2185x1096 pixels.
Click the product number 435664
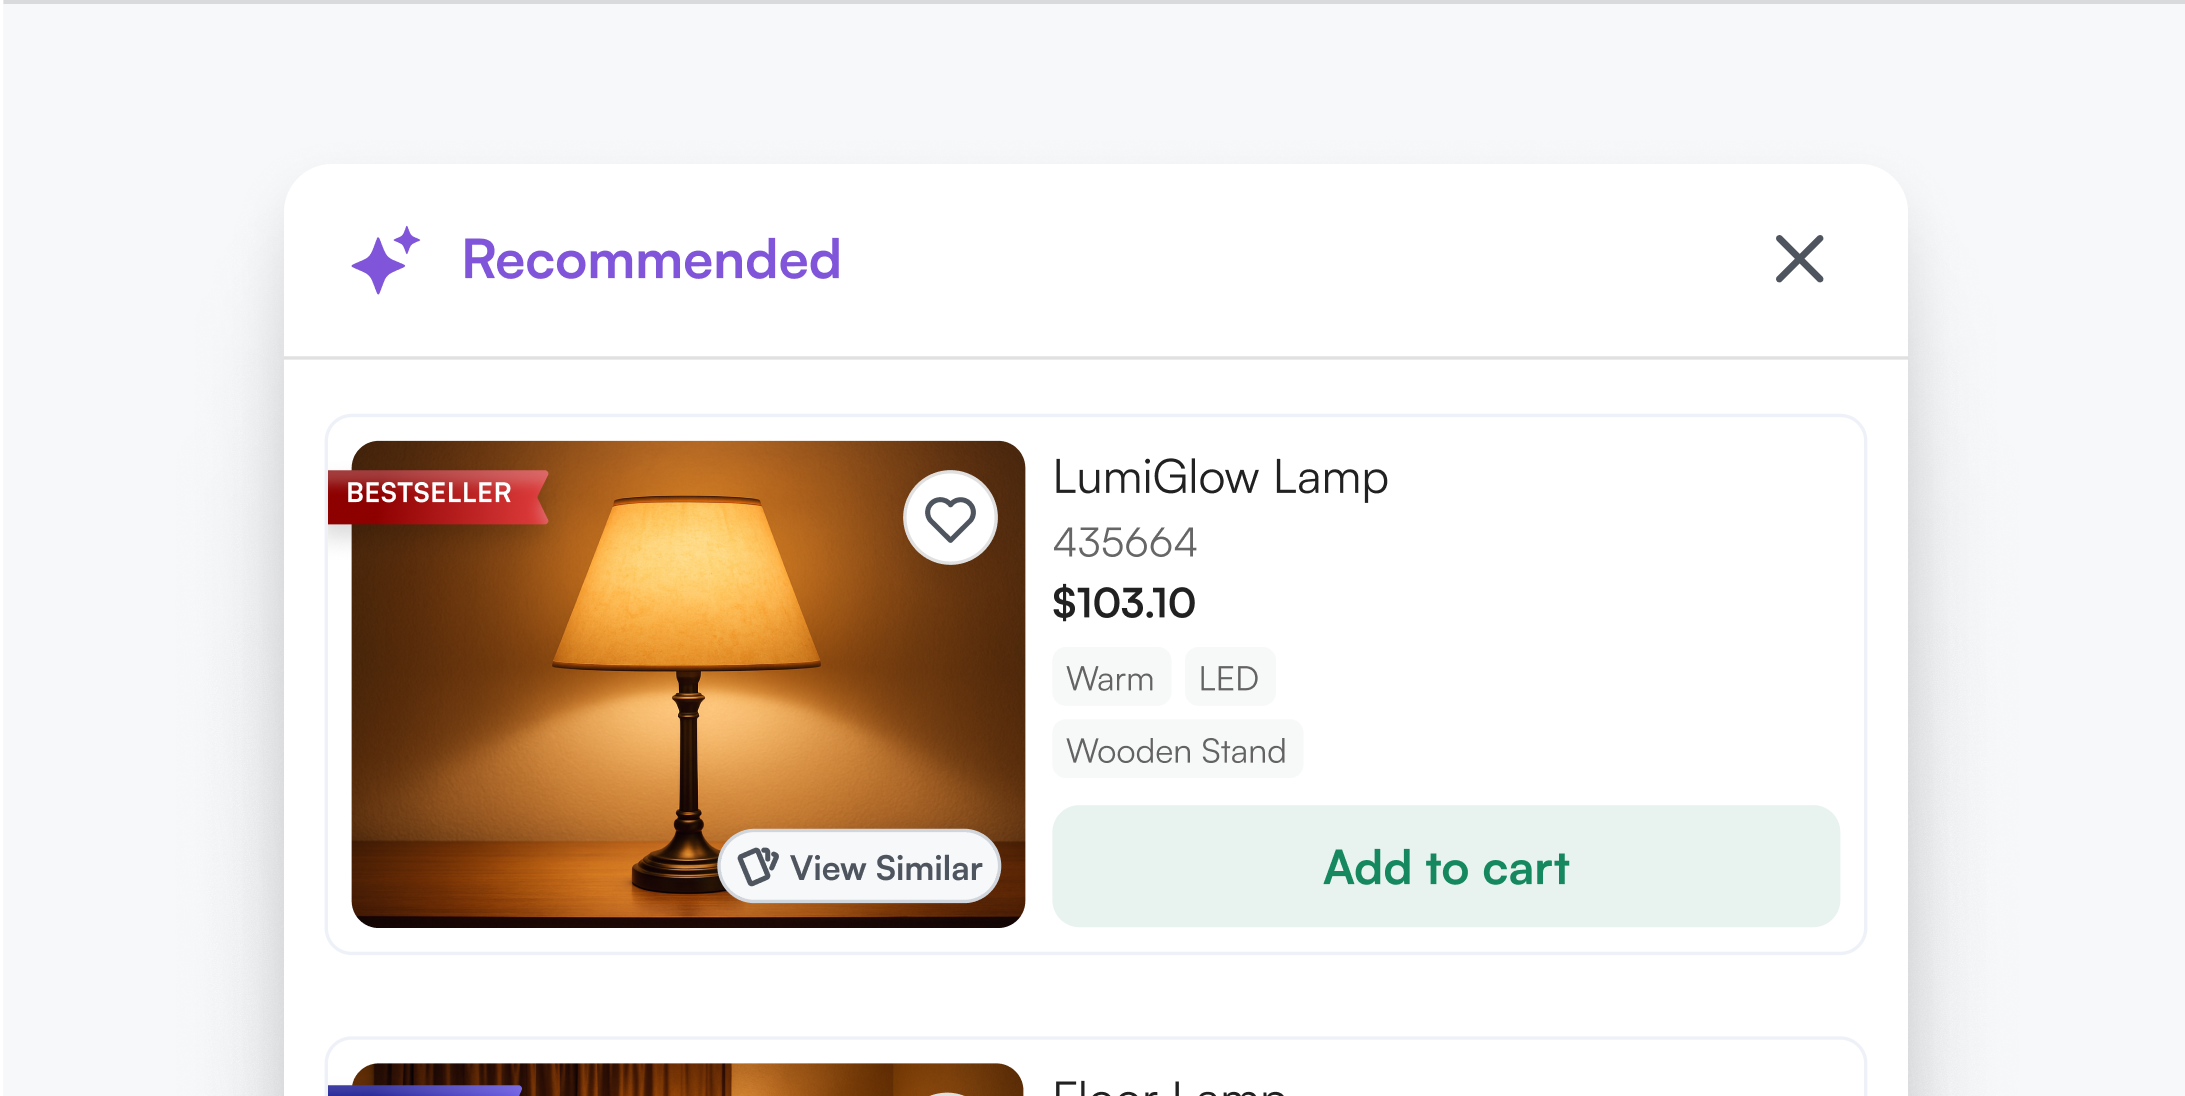(x=1125, y=543)
